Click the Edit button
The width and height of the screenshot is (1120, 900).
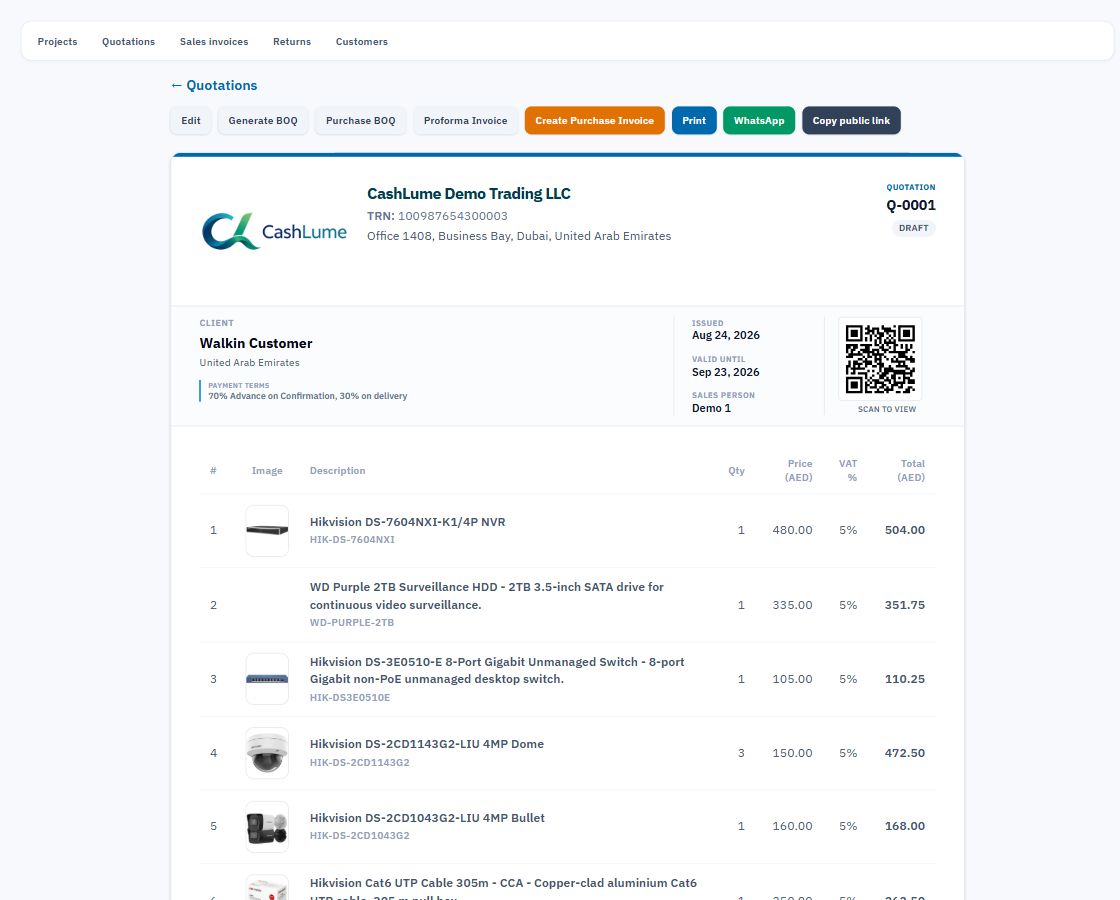coord(191,121)
